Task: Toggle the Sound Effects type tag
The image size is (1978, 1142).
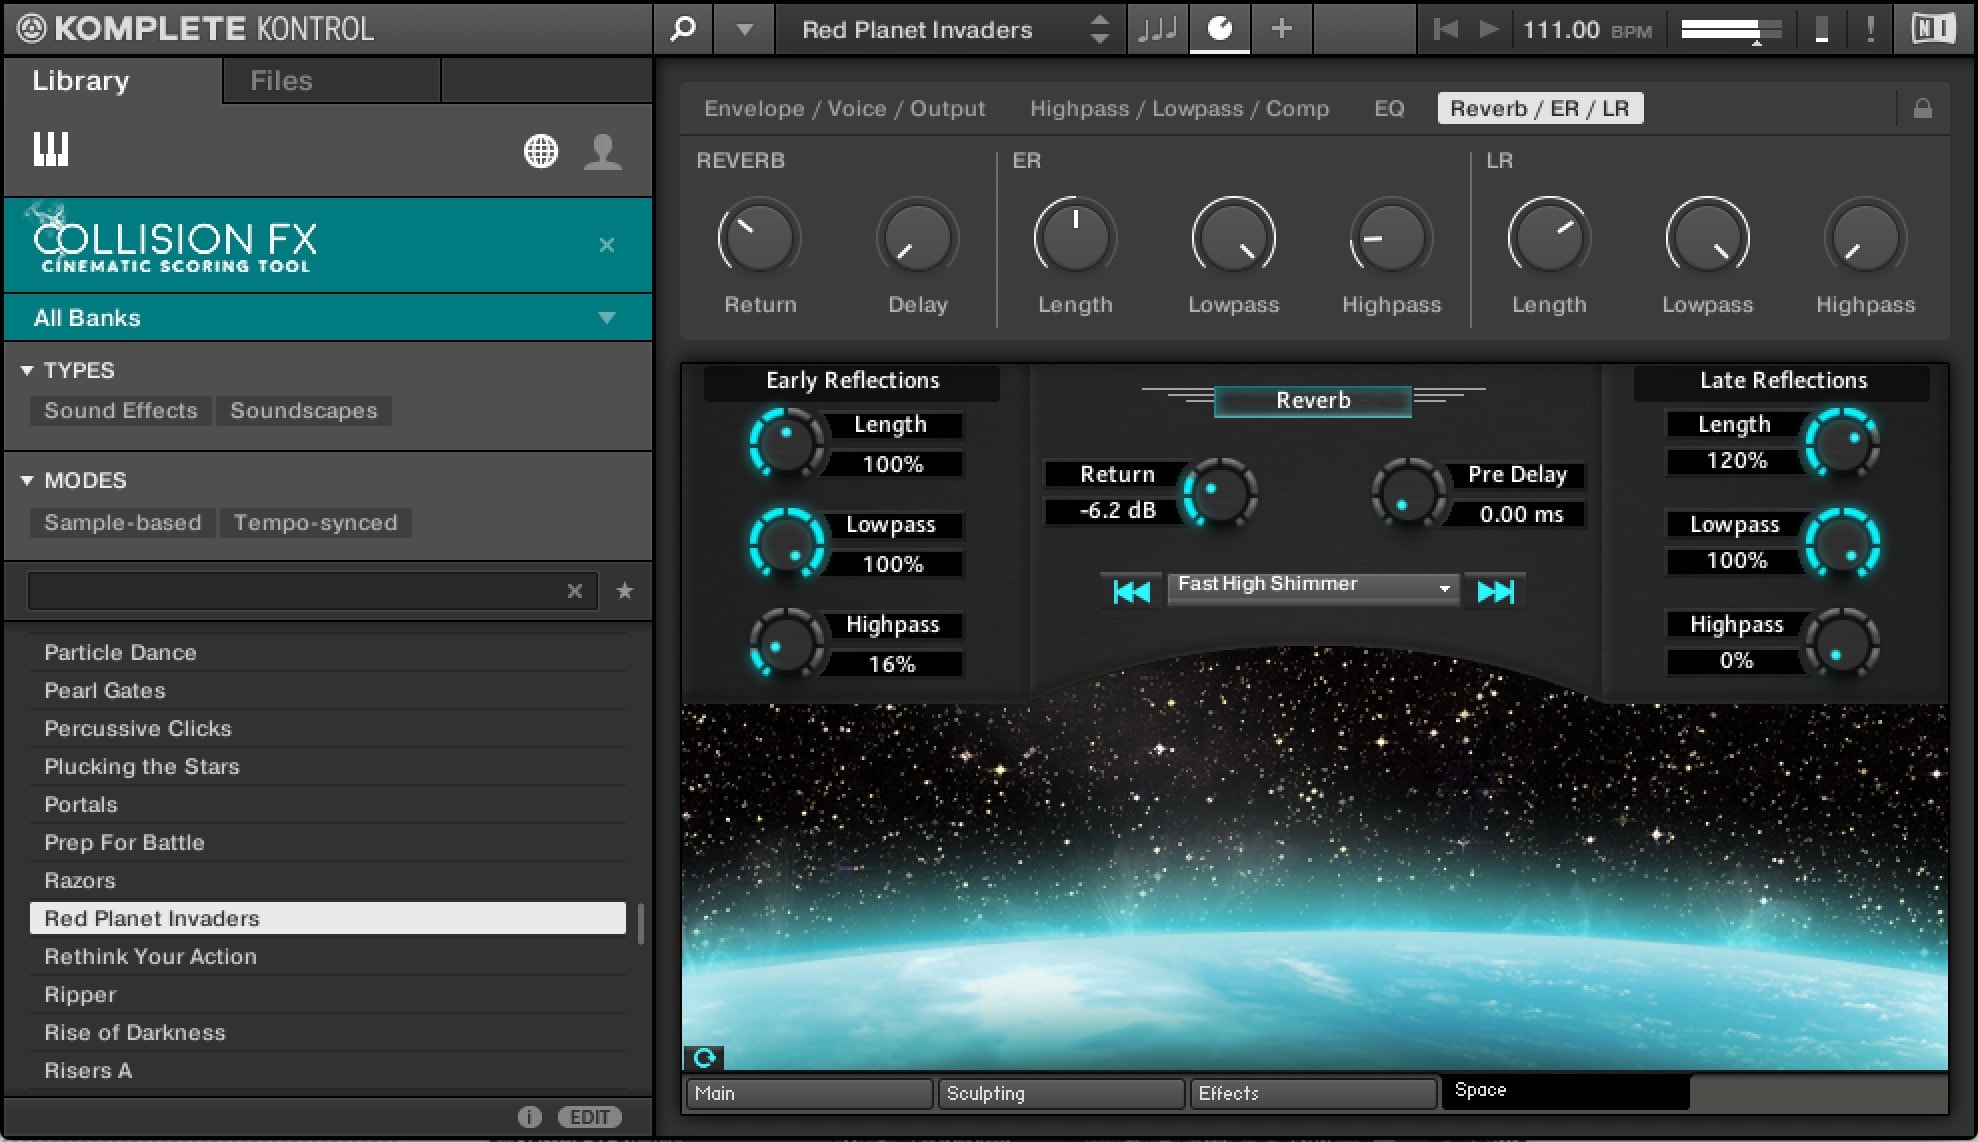Action: 121,411
